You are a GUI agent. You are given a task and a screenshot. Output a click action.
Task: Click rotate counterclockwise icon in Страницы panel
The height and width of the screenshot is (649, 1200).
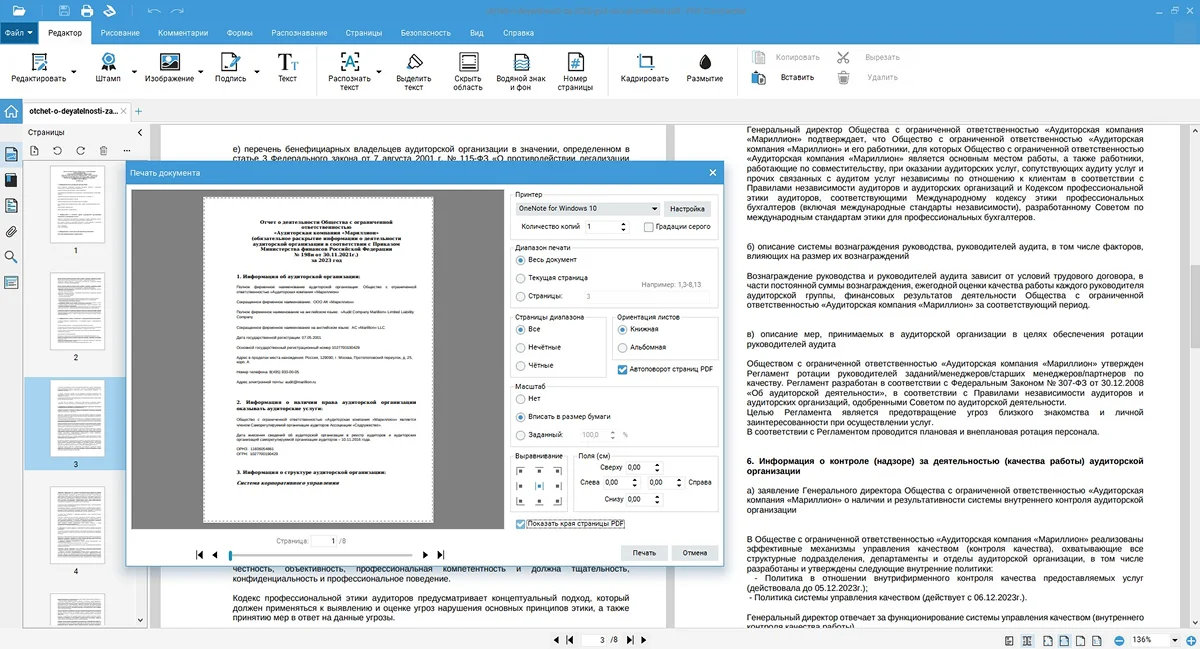click(57, 151)
